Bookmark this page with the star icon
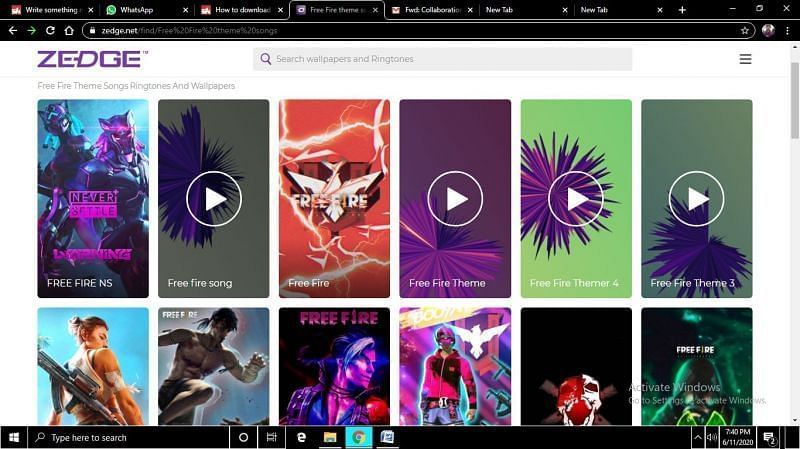Screen dimensions: 800x449 [x=745, y=30]
